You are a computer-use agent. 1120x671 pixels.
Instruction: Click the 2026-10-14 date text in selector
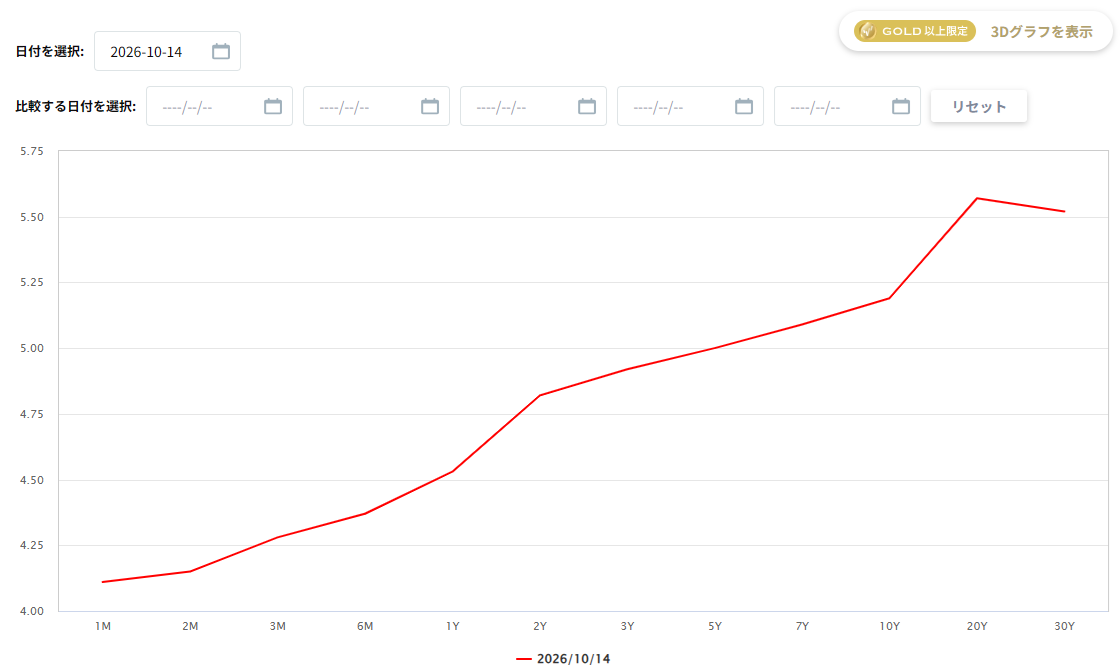click(146, 52)
